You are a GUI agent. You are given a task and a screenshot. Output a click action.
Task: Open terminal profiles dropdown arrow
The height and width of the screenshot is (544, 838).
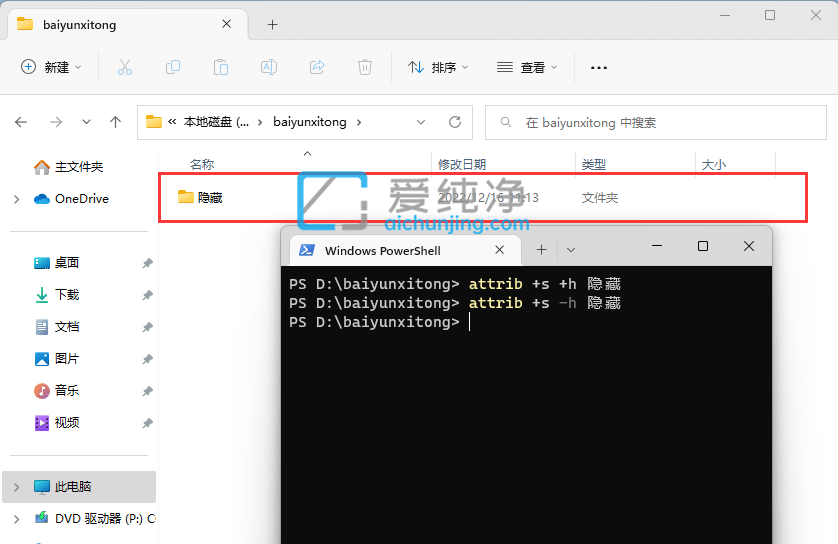571,250
